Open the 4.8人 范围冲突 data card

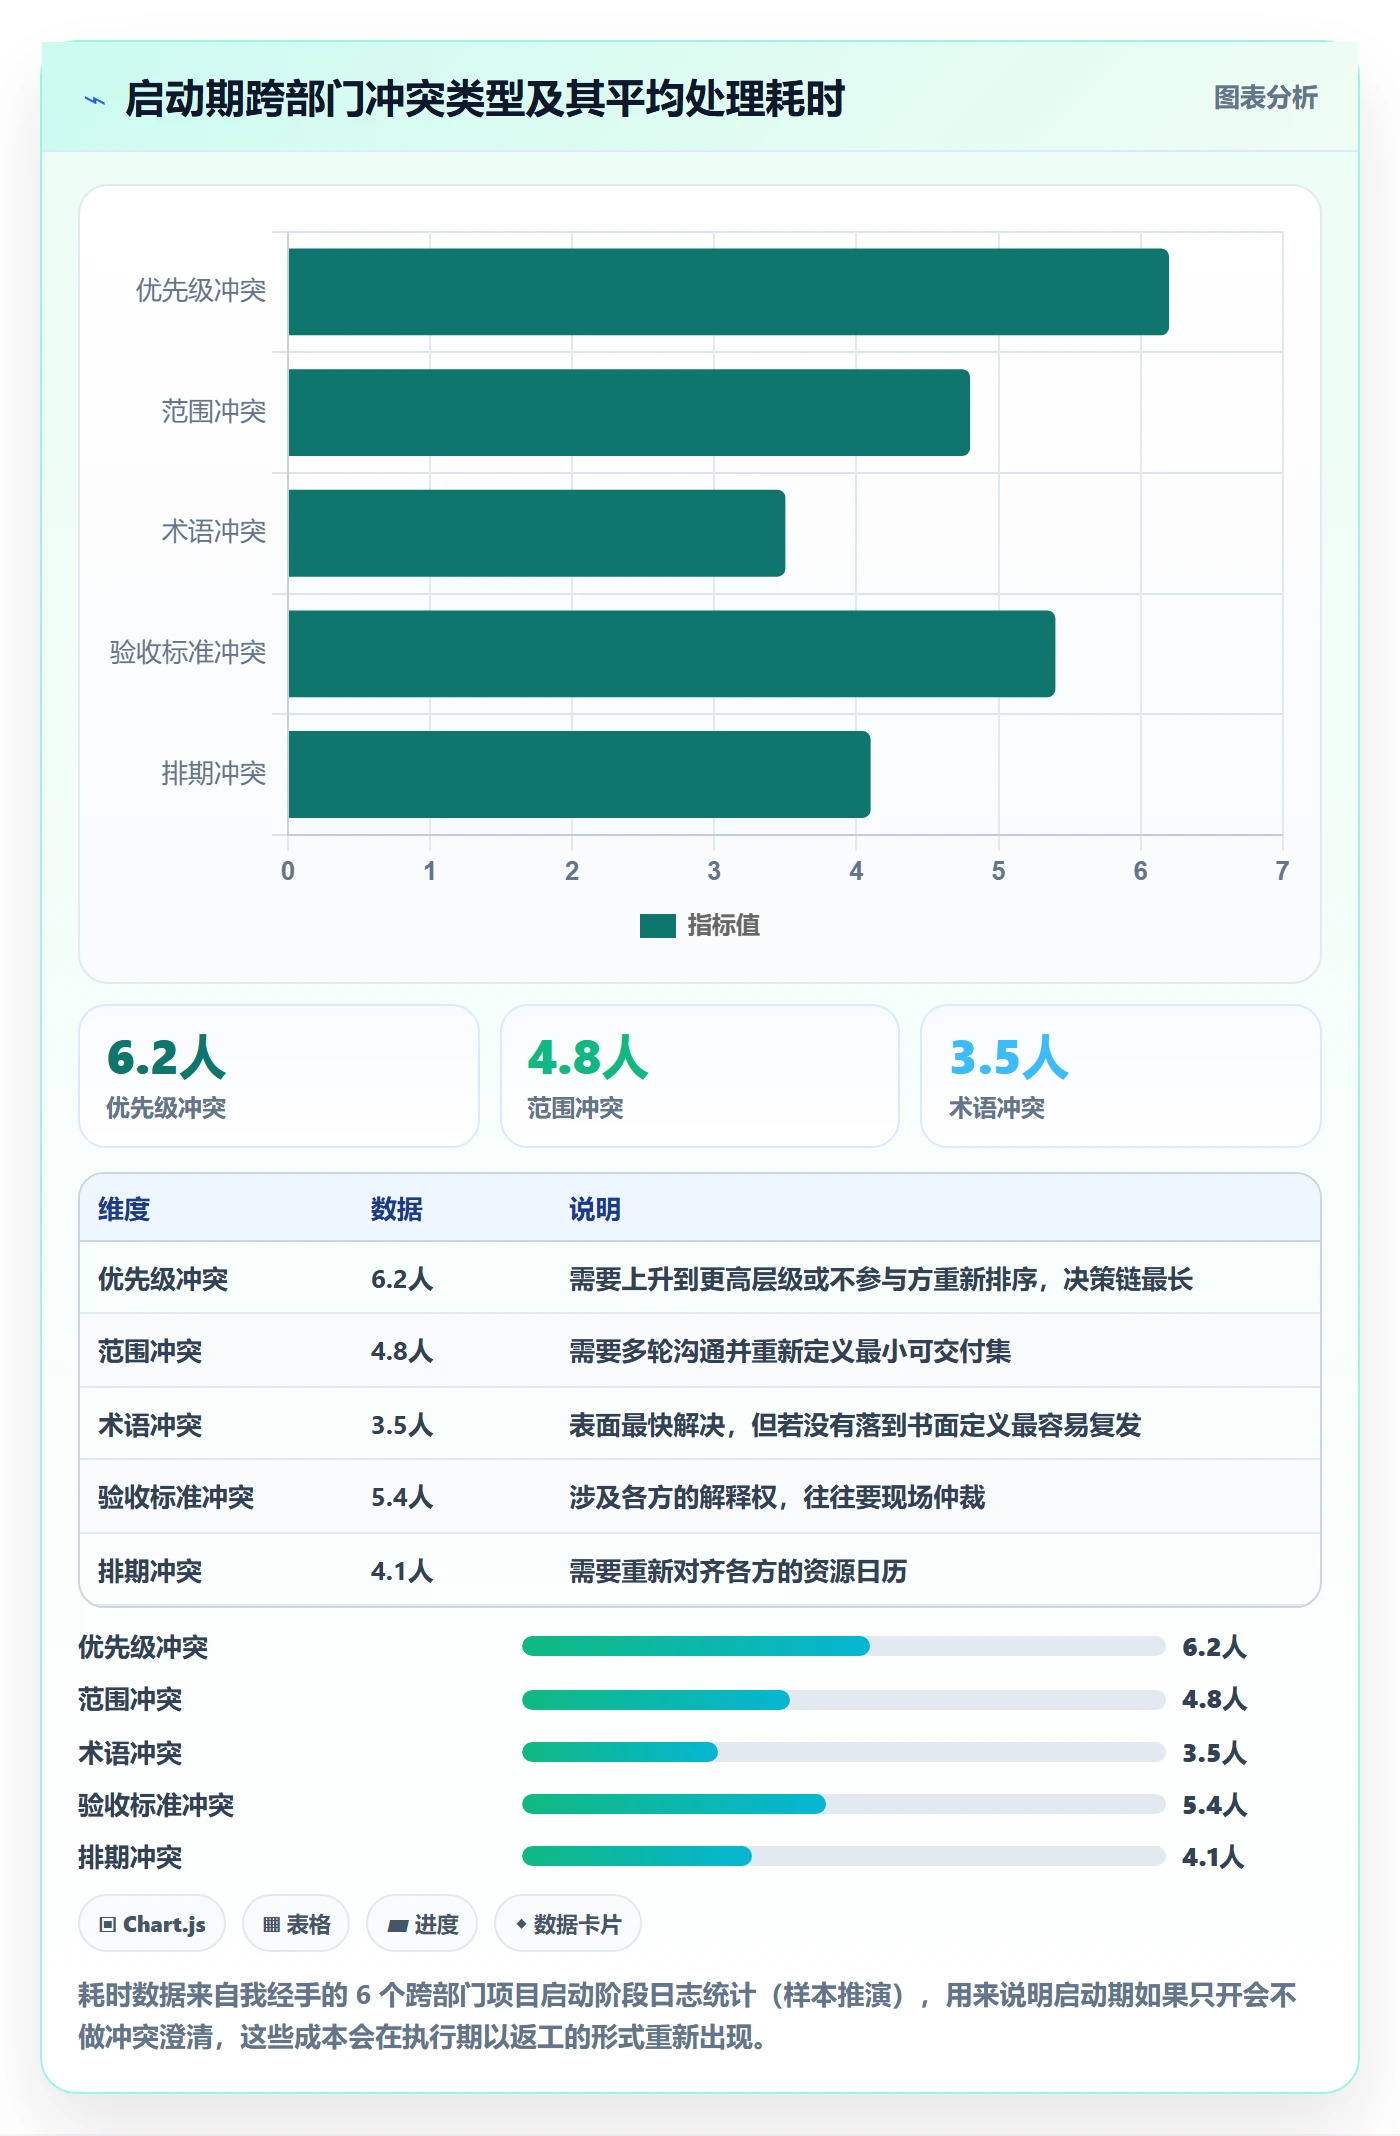(x=700, y=1076)
